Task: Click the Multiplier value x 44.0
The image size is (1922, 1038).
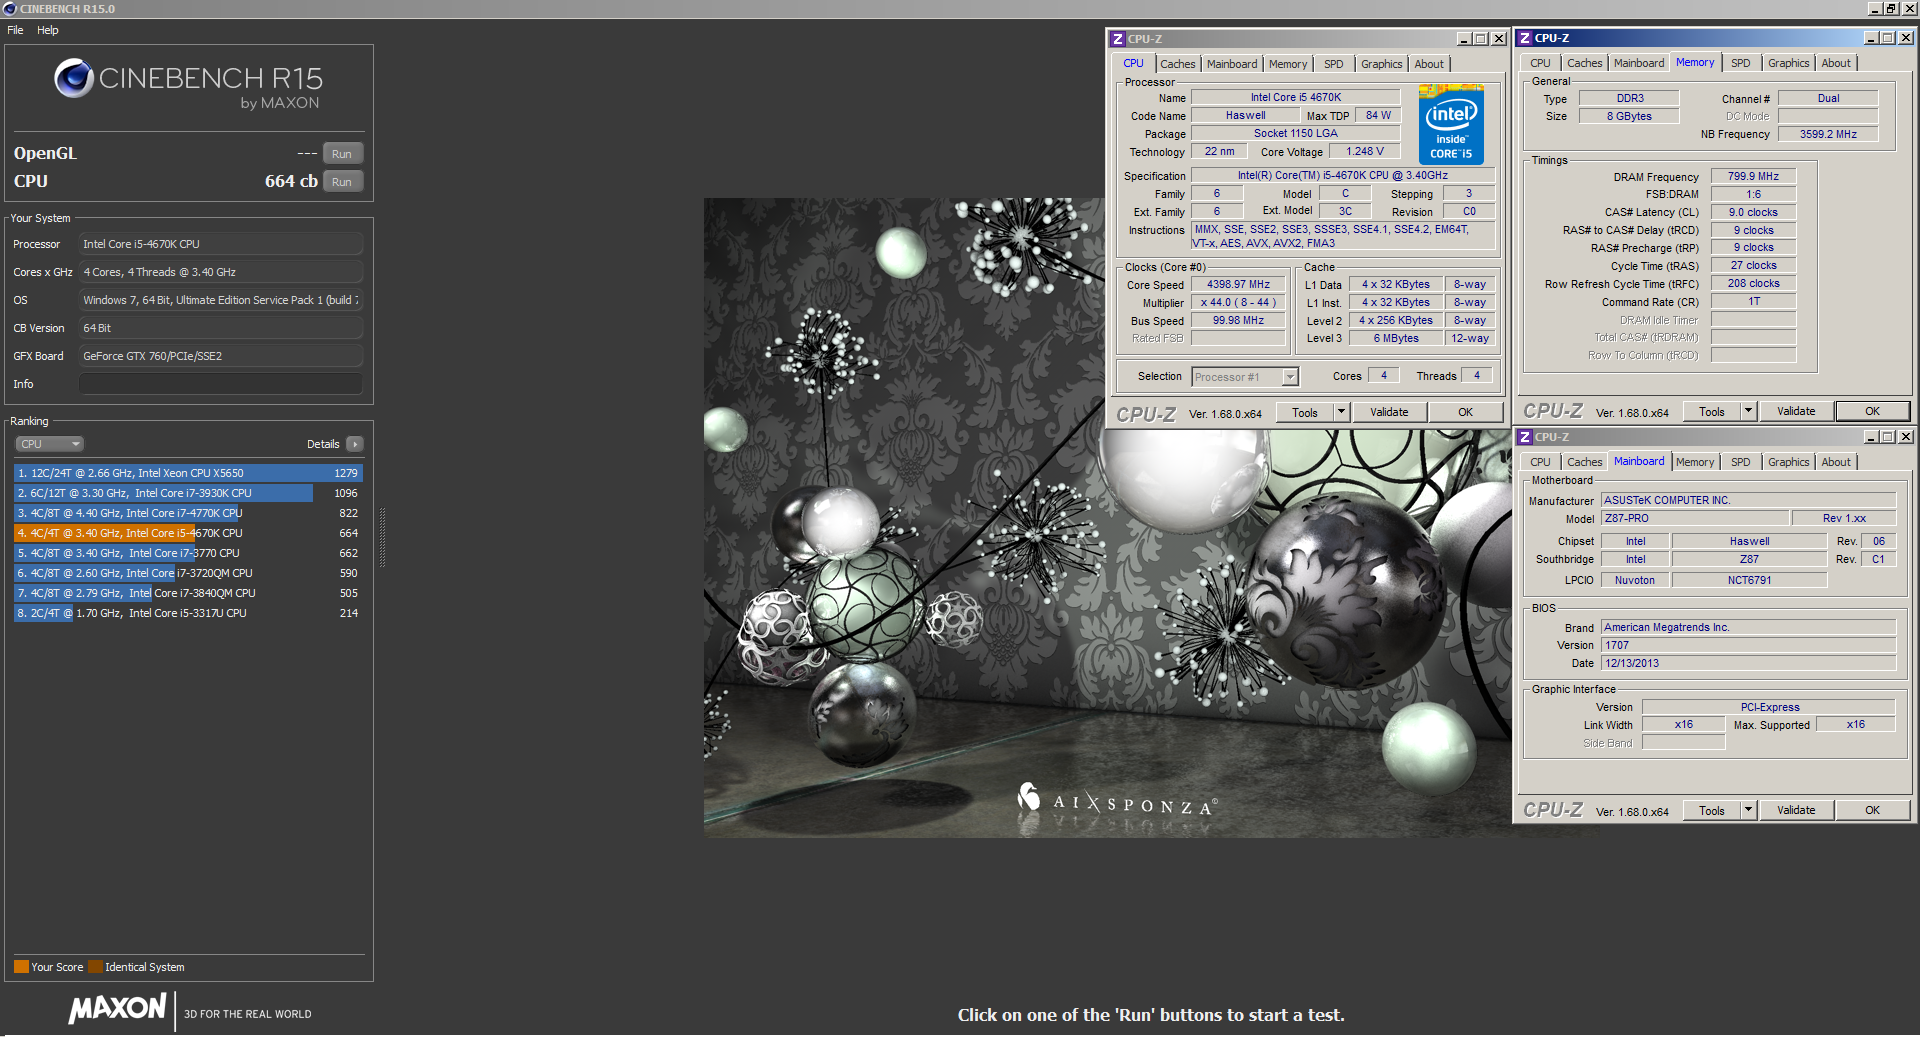Action: pos(1238,303)
